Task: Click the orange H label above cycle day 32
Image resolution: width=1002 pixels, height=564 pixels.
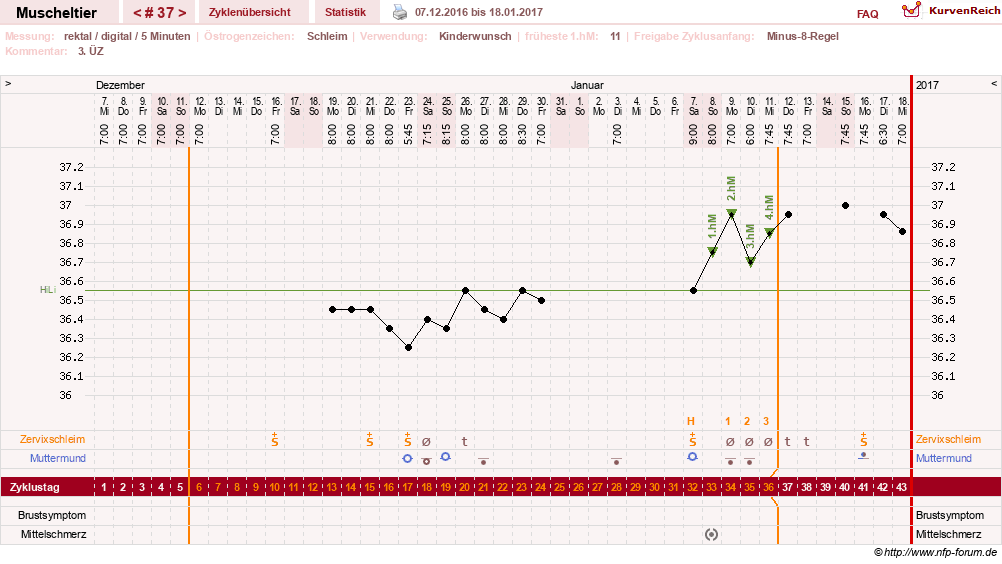Action: [690, 421]
